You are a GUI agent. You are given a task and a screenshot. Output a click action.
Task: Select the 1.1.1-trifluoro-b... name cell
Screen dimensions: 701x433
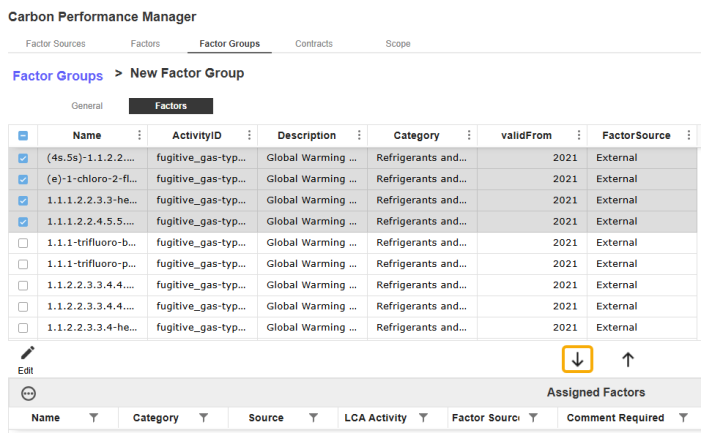[x=93, y=243]
